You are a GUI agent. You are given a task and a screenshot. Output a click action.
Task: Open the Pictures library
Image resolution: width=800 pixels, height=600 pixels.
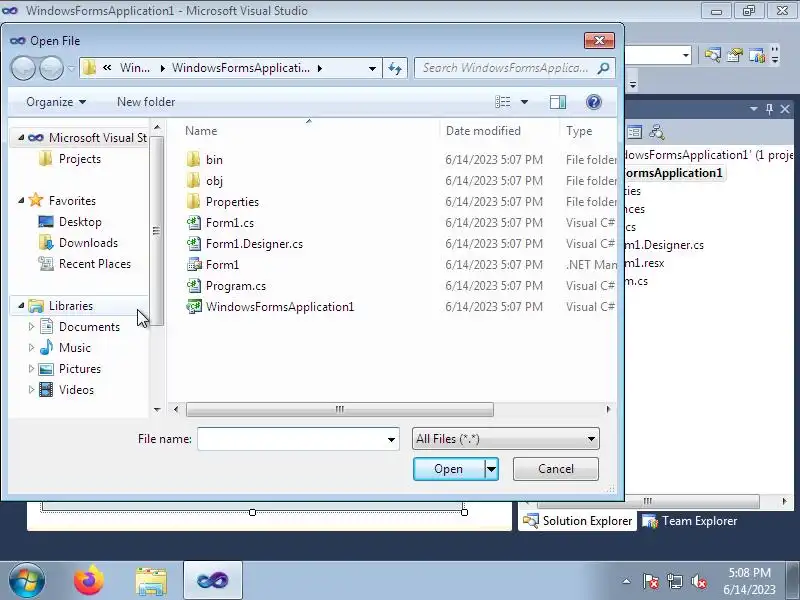coord(80,368)
